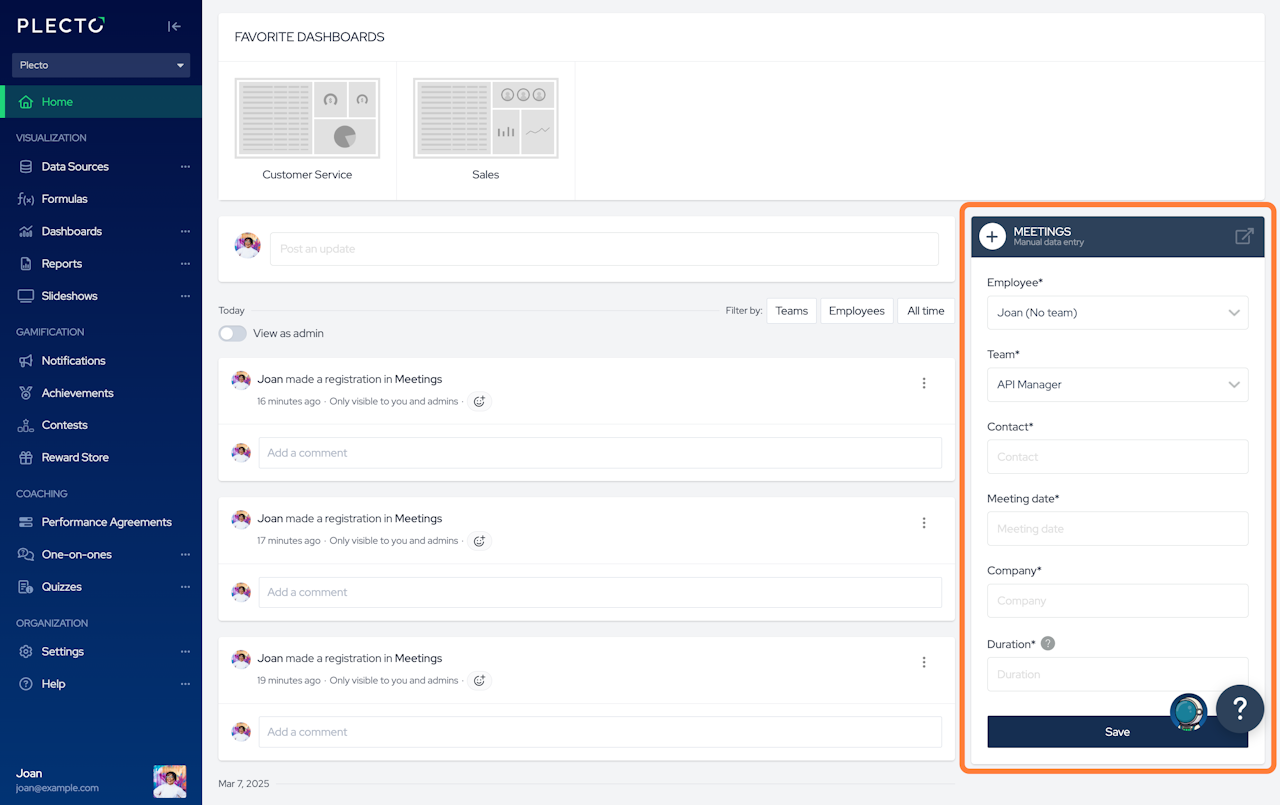Viewport: 1280px width, 805px height.
Task: Open the Sales dashboard thumbnail
Action: [486, 119]
